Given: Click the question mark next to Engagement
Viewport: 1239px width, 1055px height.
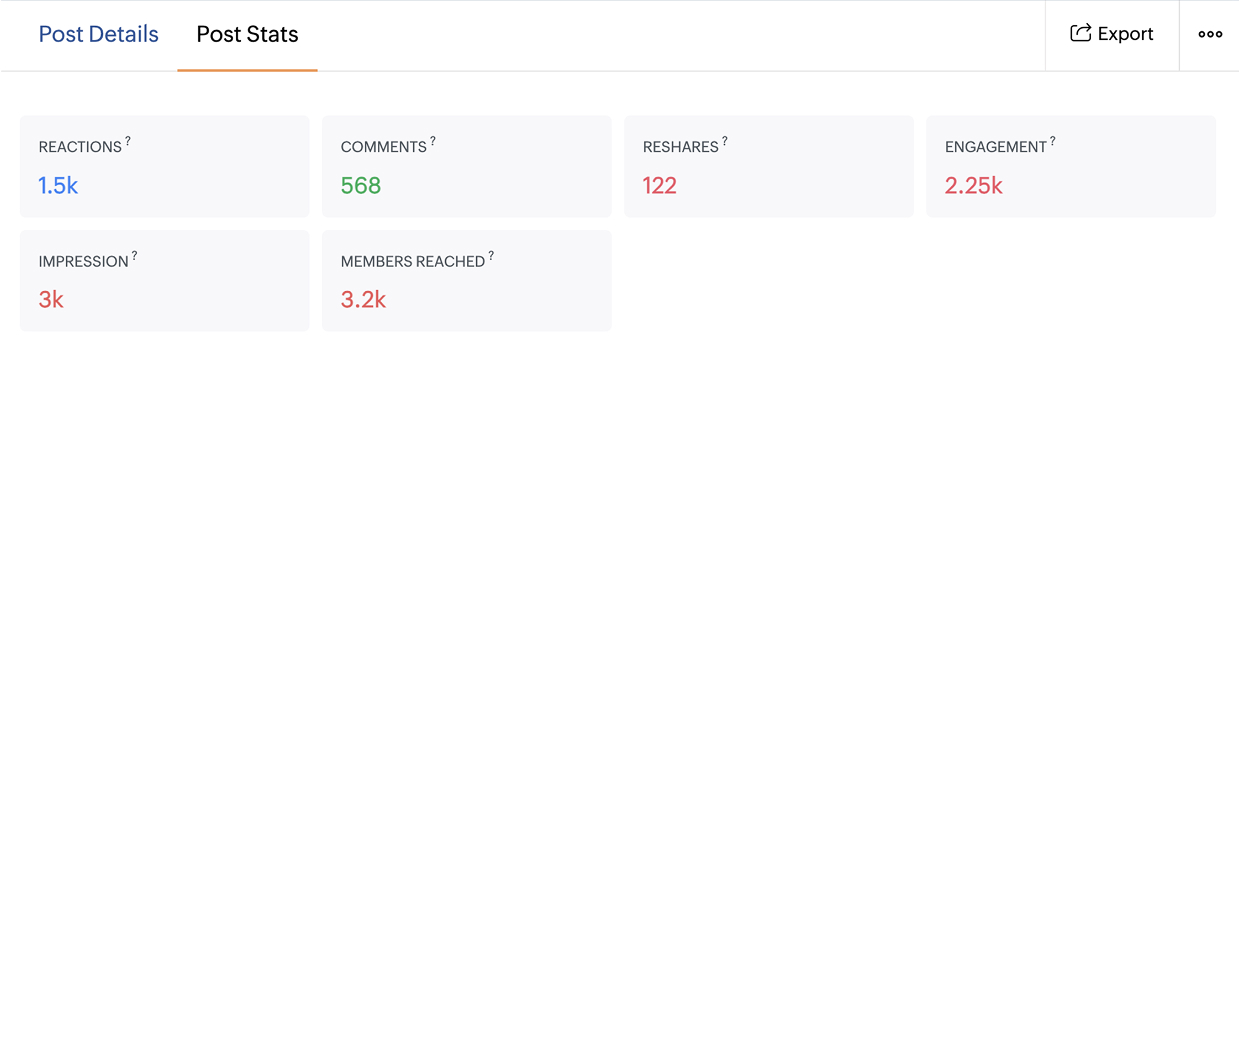Looking at the screenshot, I should point(1052,141).
